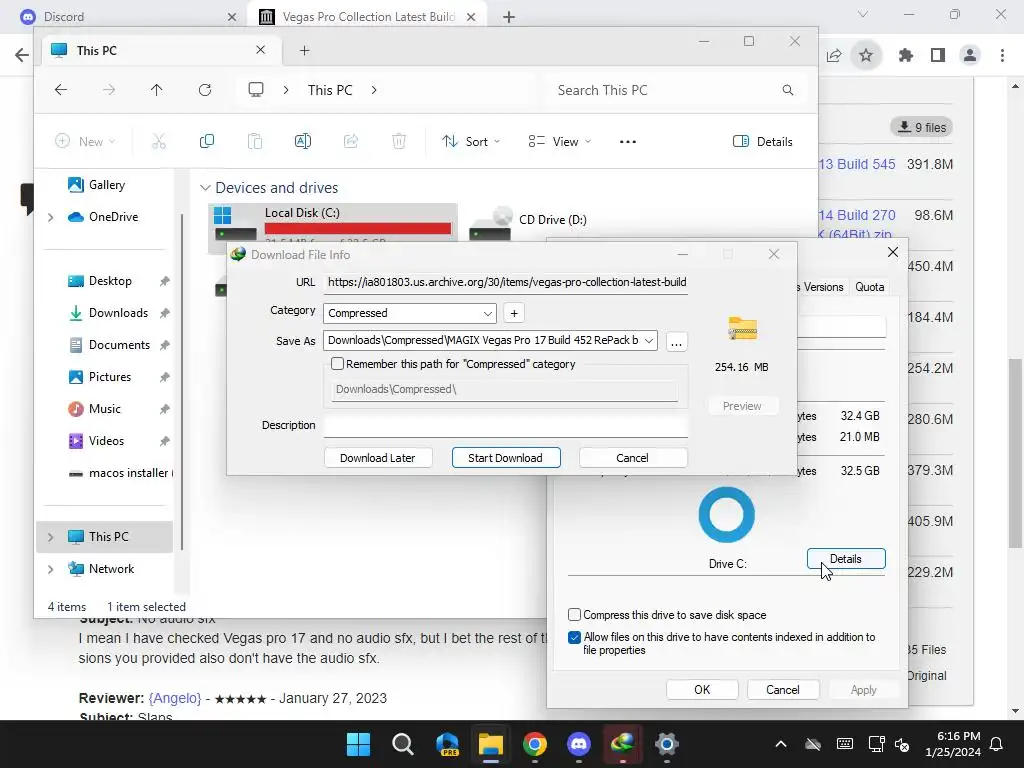The image size is (1024, 768).
Task: Open Downloads in Explorer sidebar
Action: pos(118,313)
